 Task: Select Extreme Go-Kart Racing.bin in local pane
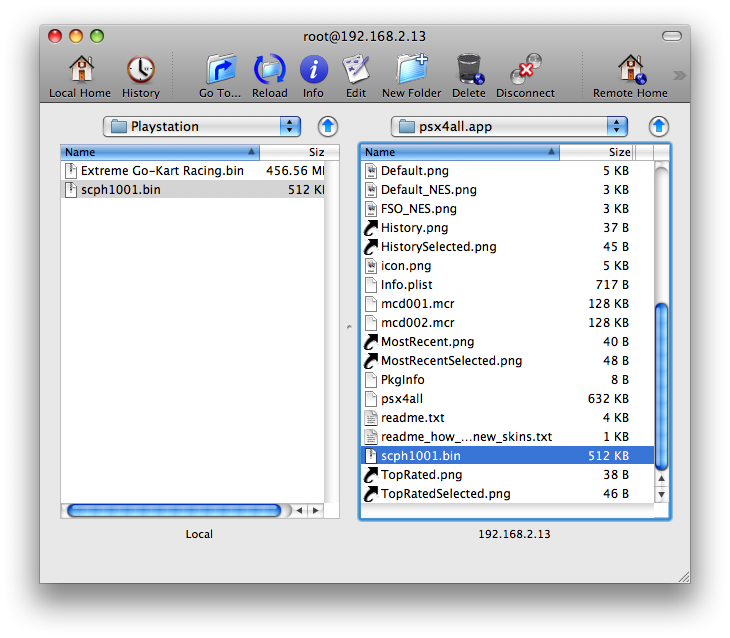(162, 171)
